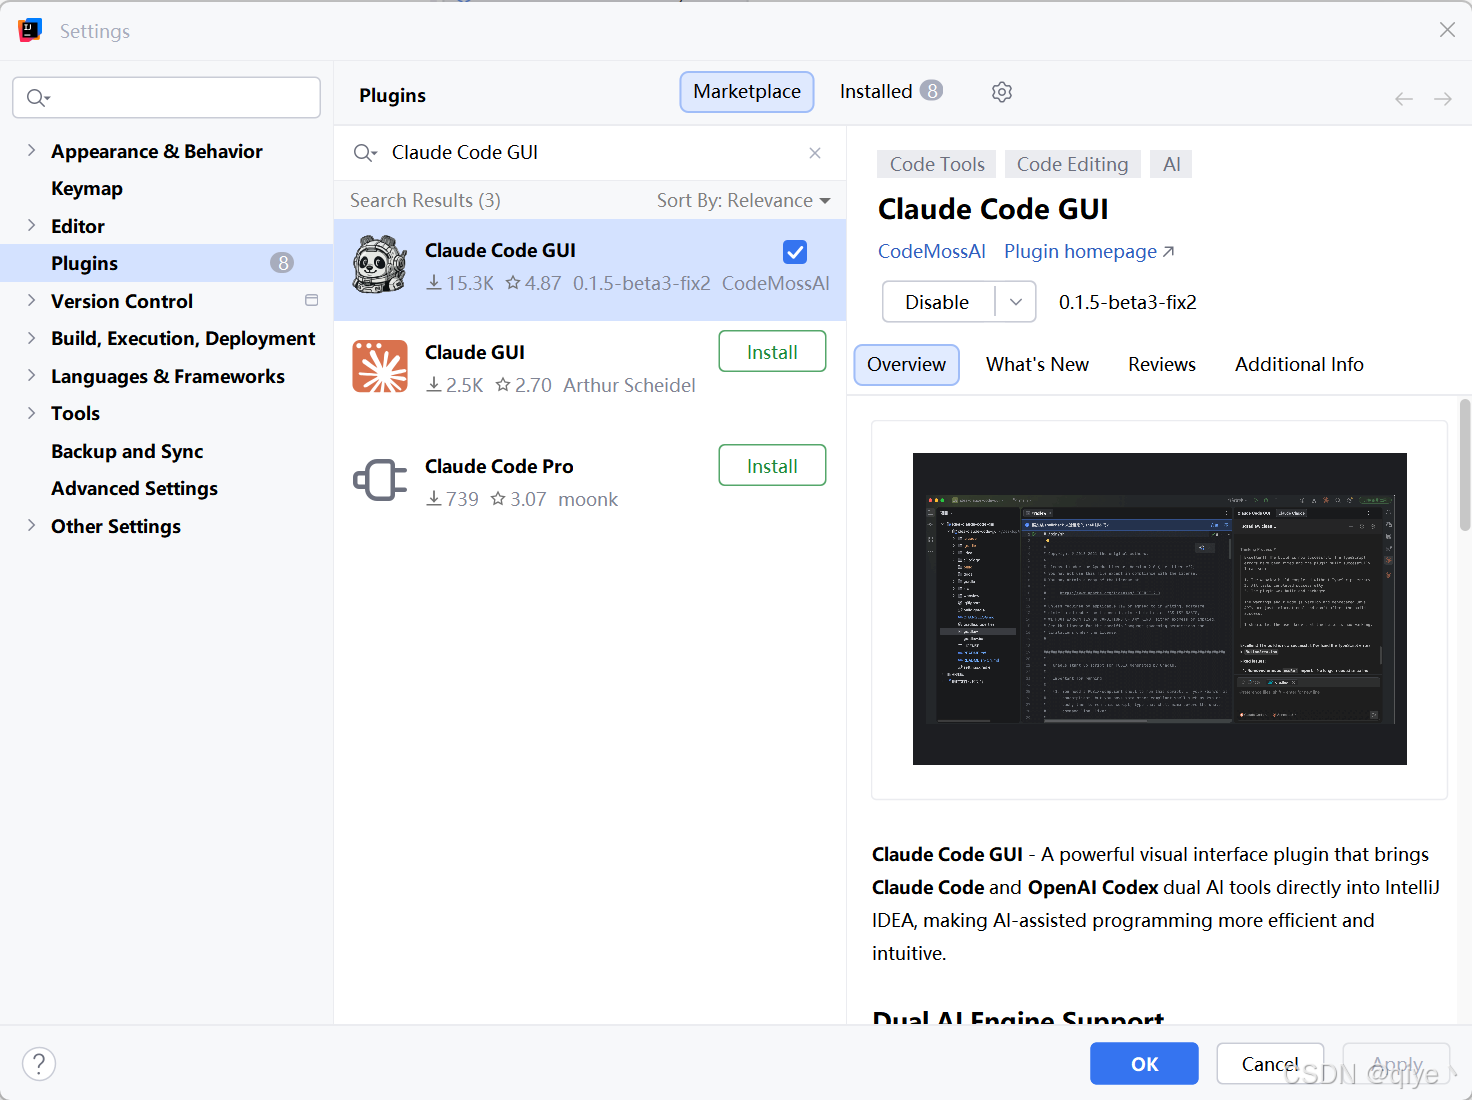Click the Version Control project-level settings icon

312,301
